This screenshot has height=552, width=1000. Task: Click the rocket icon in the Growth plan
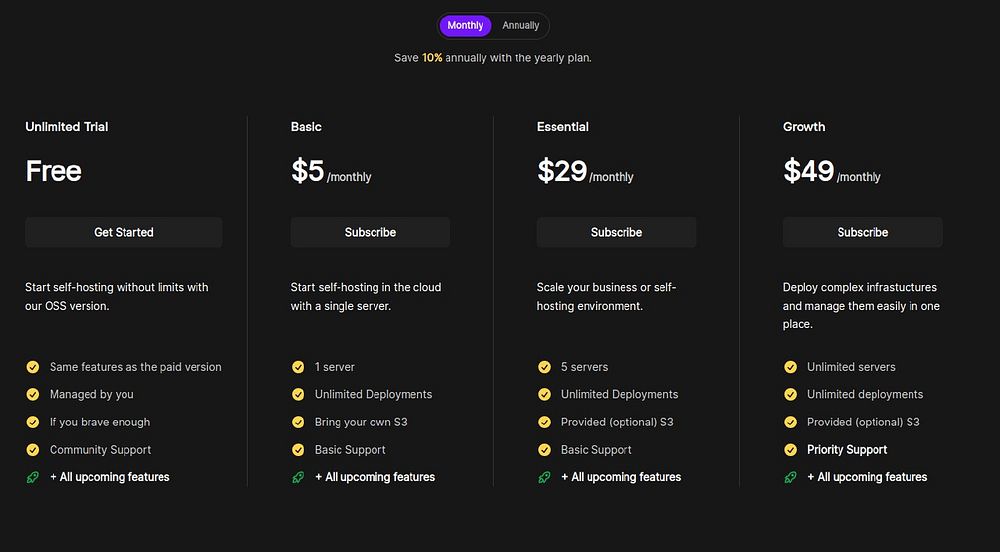[x=790, y=477]
